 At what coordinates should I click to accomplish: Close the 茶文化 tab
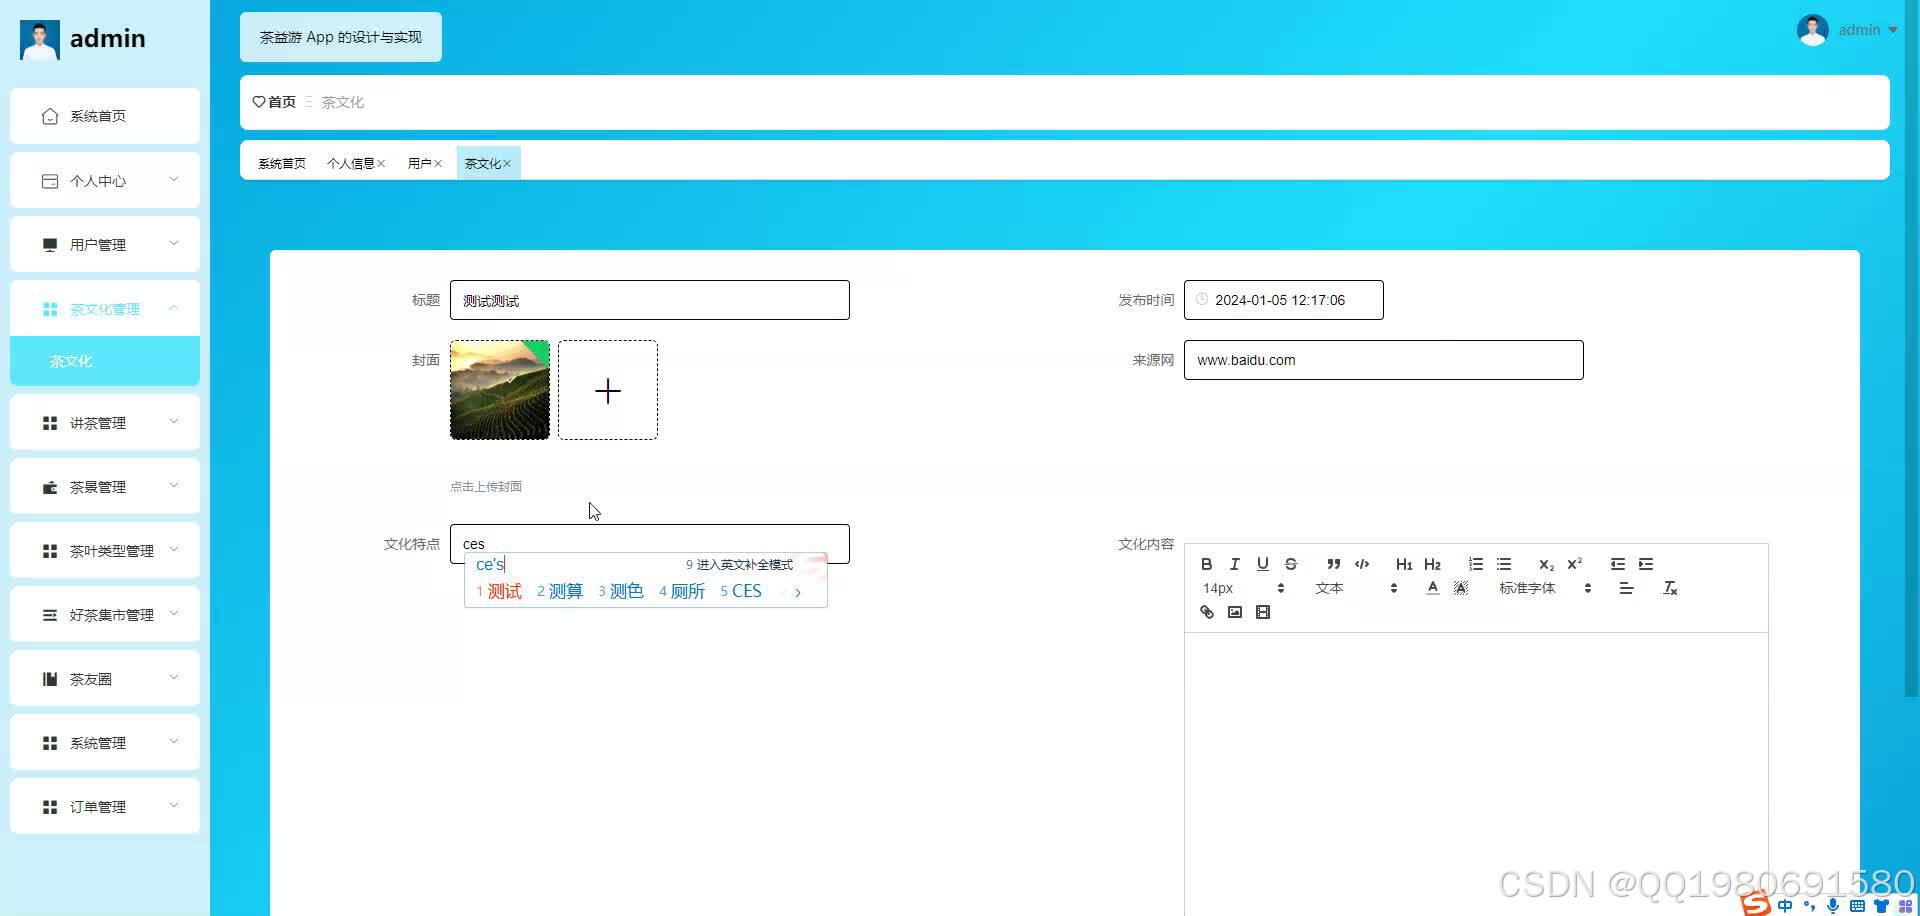click(x=507, y=164)
